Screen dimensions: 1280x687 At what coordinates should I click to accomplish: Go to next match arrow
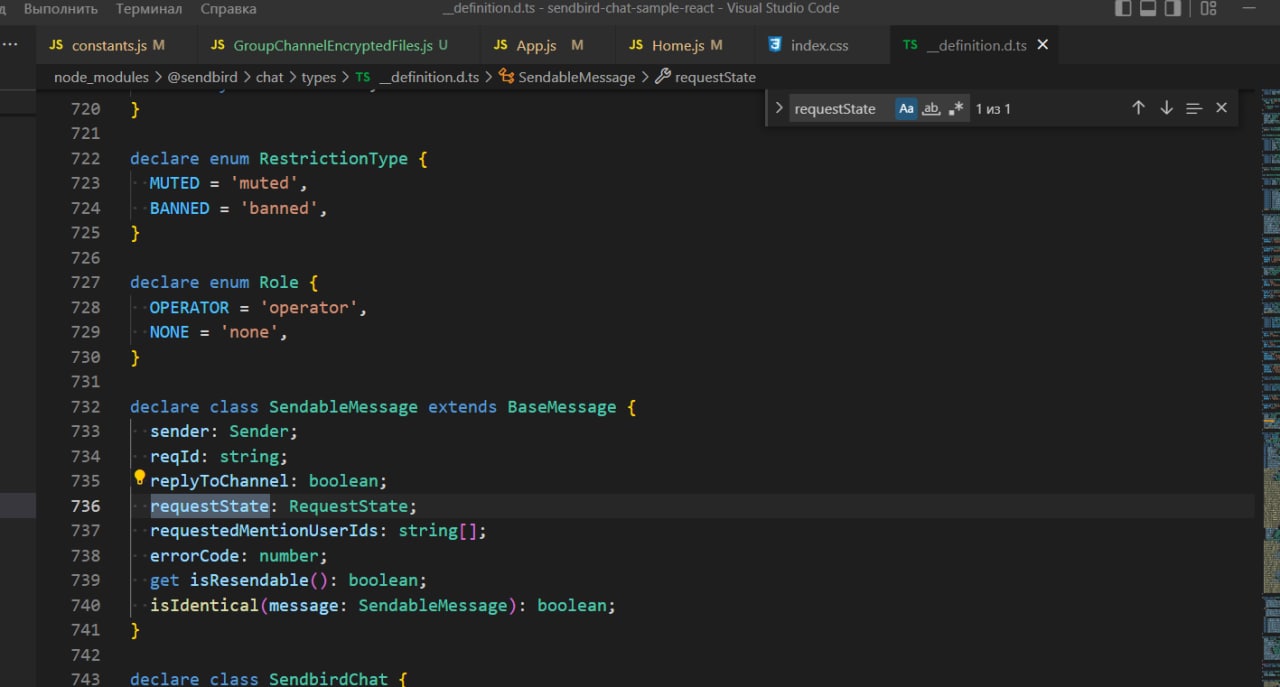pos(1166,108)
